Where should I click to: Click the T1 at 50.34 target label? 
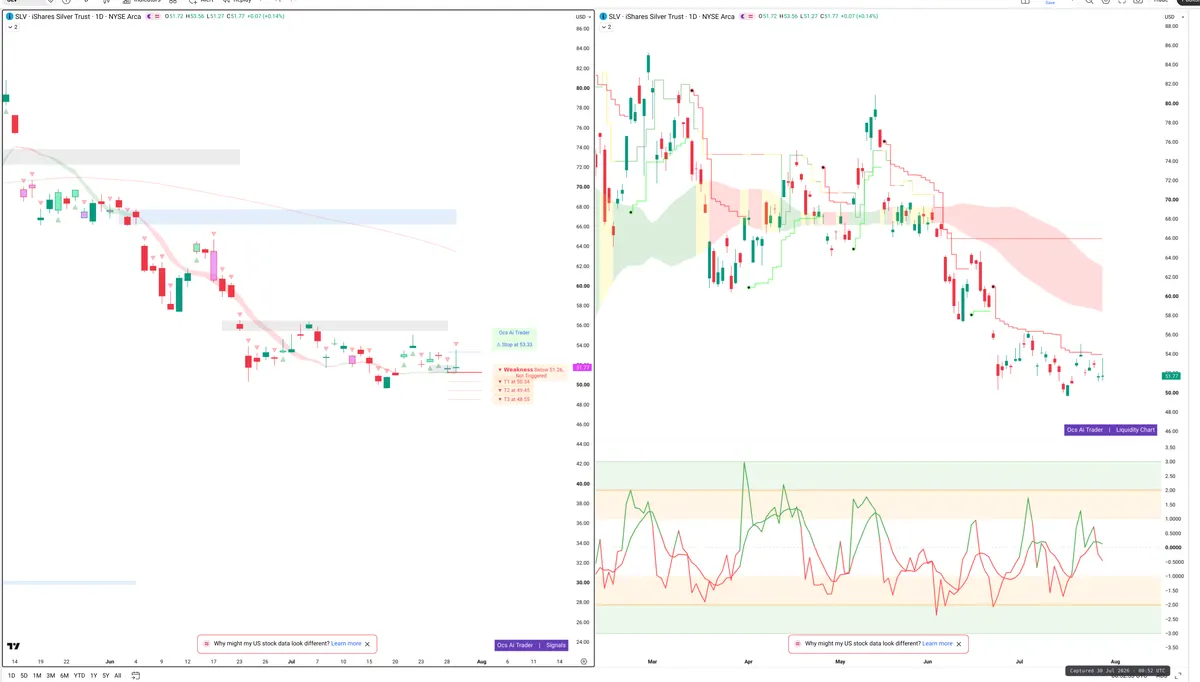(514, 381)
